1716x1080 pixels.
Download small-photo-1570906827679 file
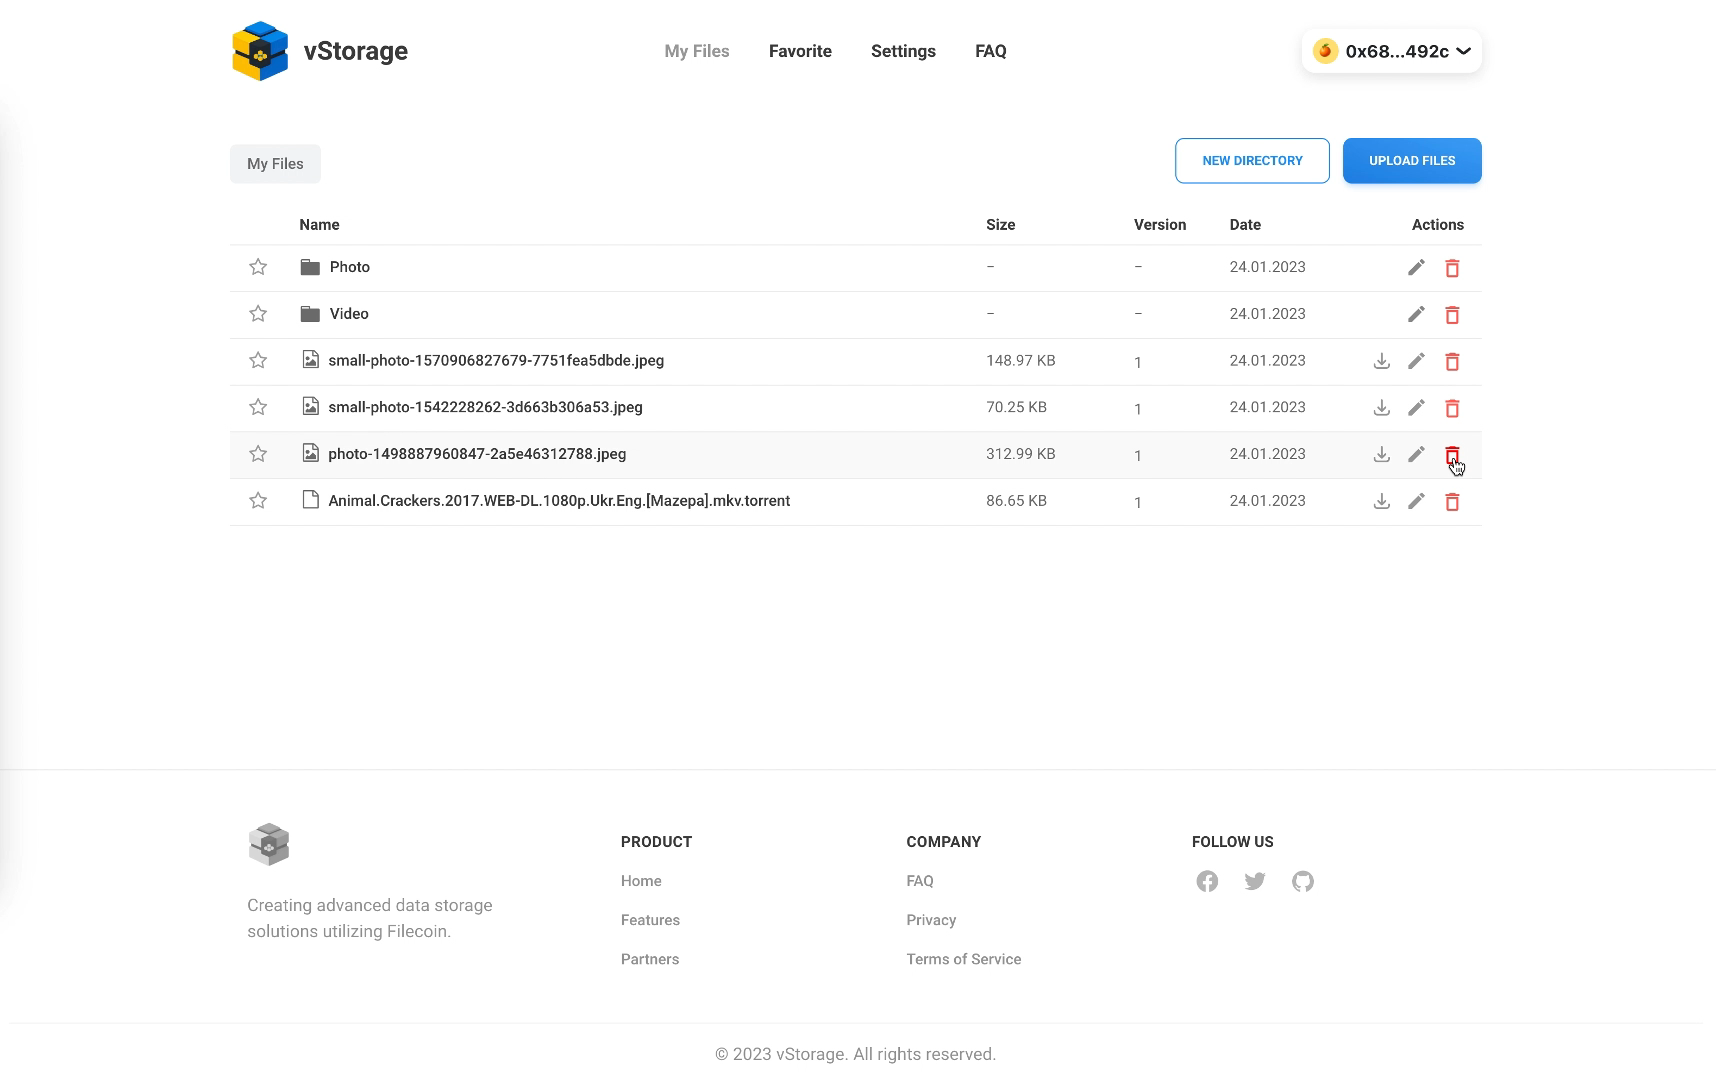tap(1381, 361)
